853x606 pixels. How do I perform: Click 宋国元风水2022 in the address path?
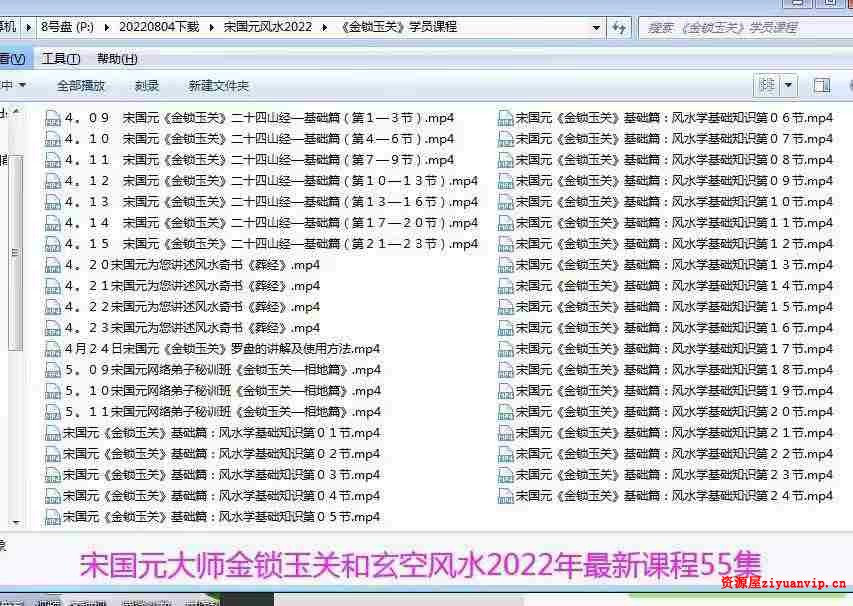click(268, 27)
